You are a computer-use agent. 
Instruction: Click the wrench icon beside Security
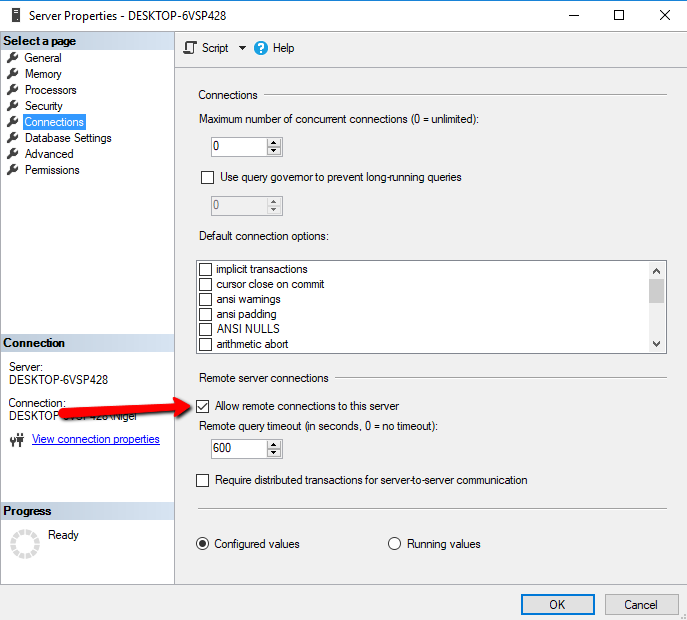pos(13,106)
